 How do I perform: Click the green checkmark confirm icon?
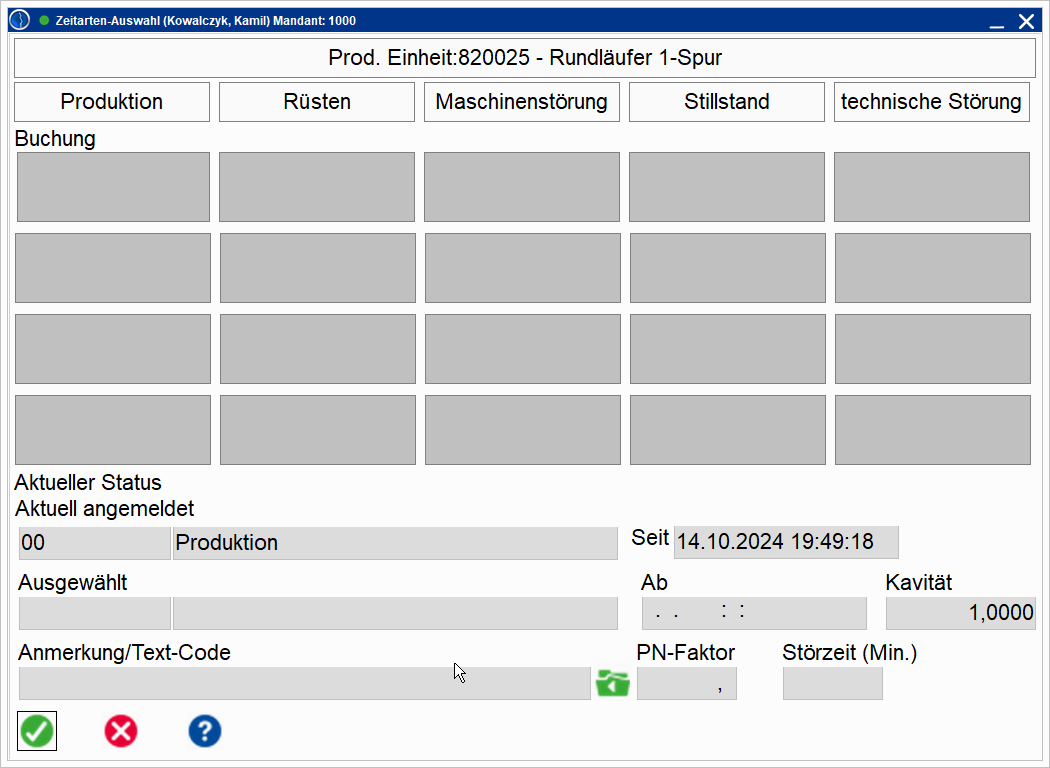tap(37, 732)
